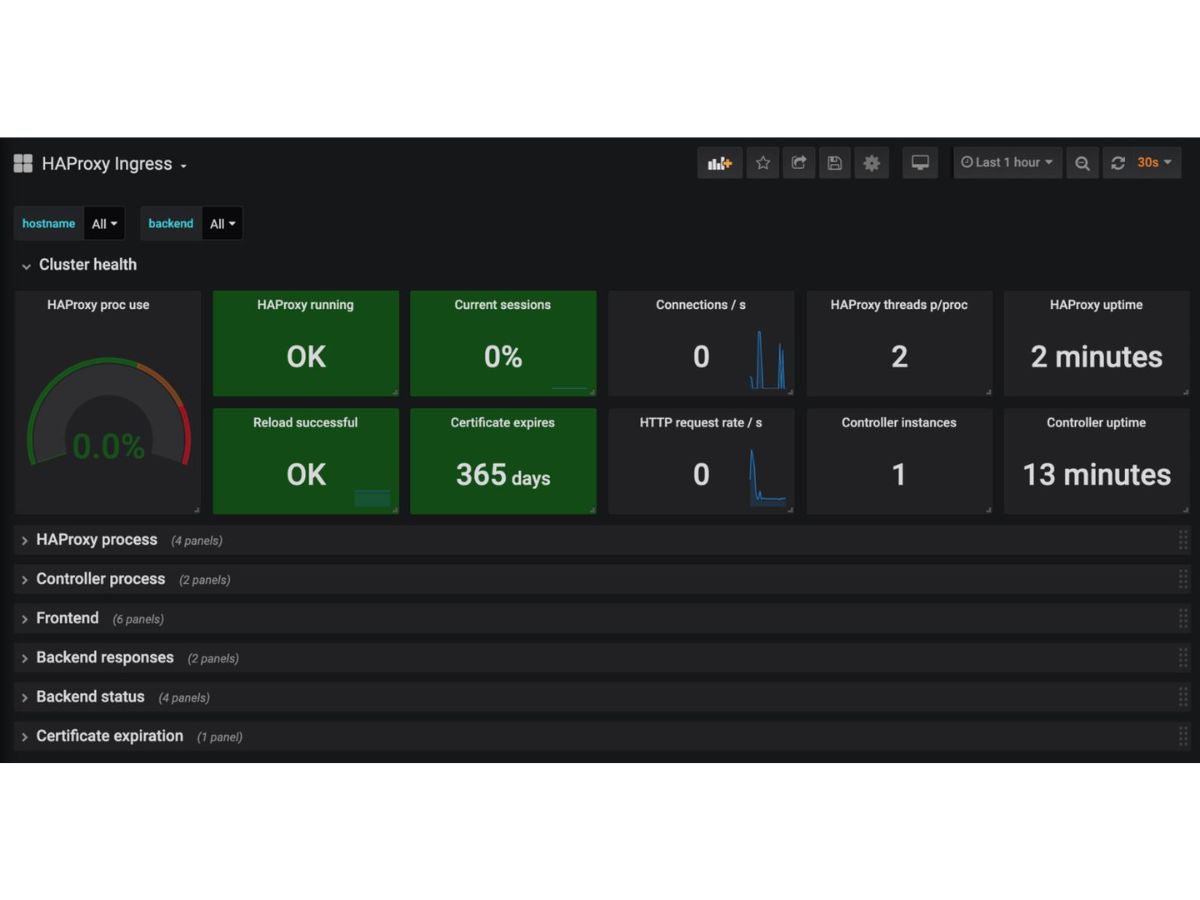The image size is (1200, 900).
Task: Click the zoom out time range icon
Action: [1082, 163]
